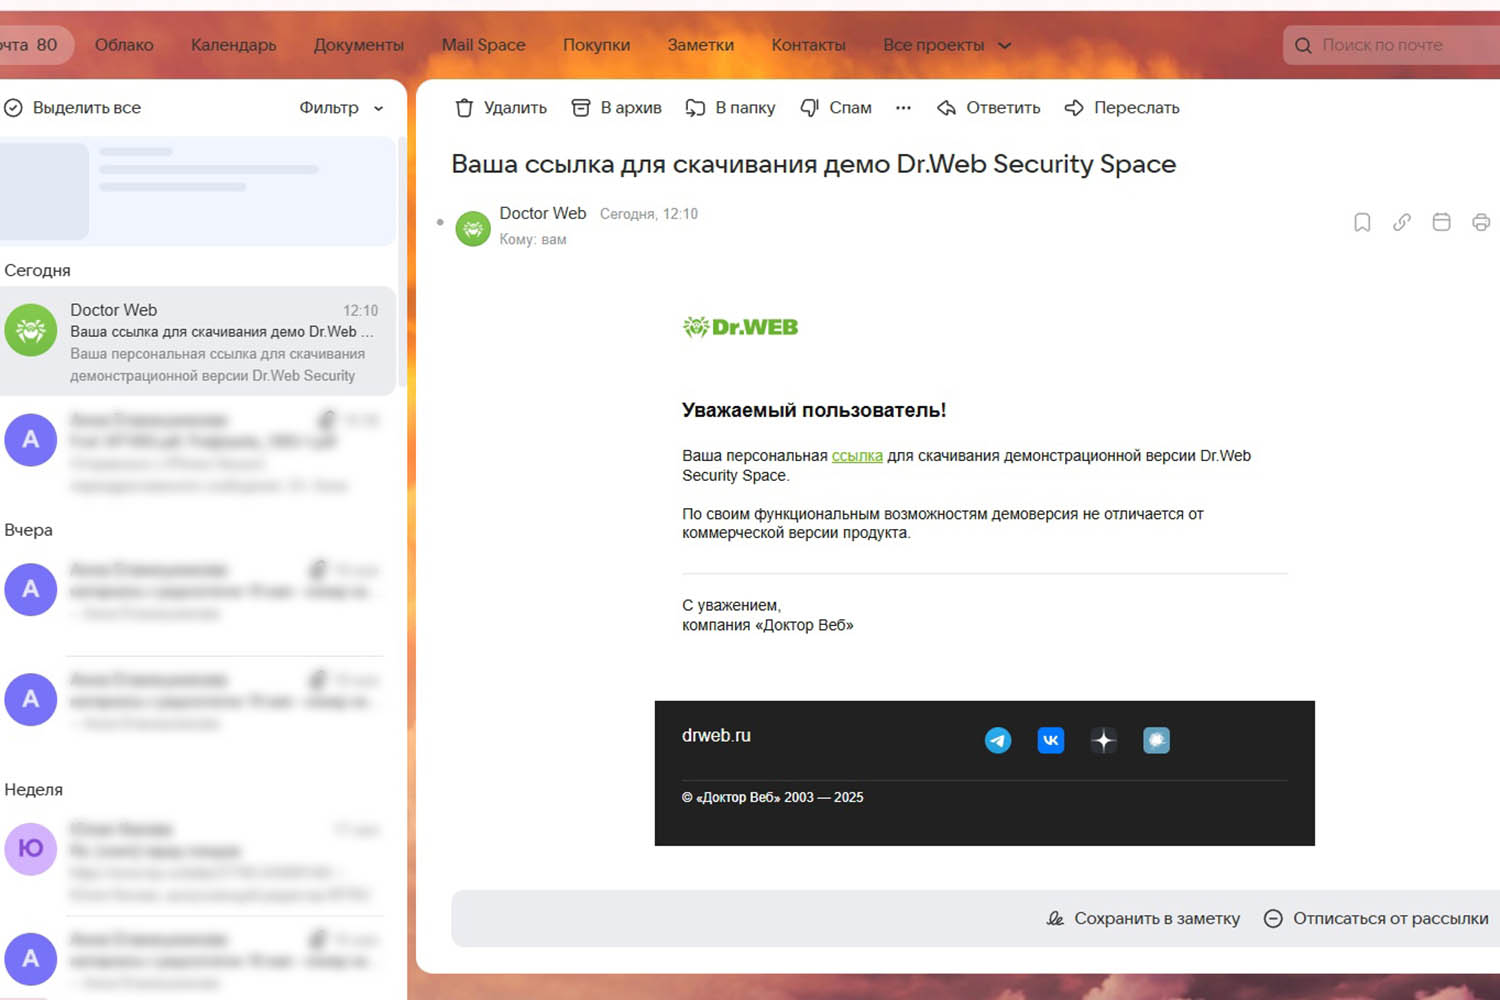Toggle the unread dot beside the Doctor Web sender

click(440, 222)
